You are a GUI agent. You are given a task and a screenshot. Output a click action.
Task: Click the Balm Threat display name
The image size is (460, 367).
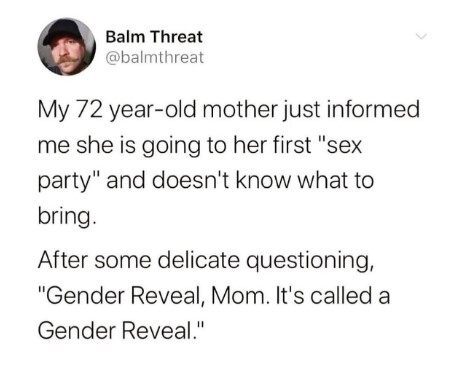pyautogui.click(x=154, y=37)
